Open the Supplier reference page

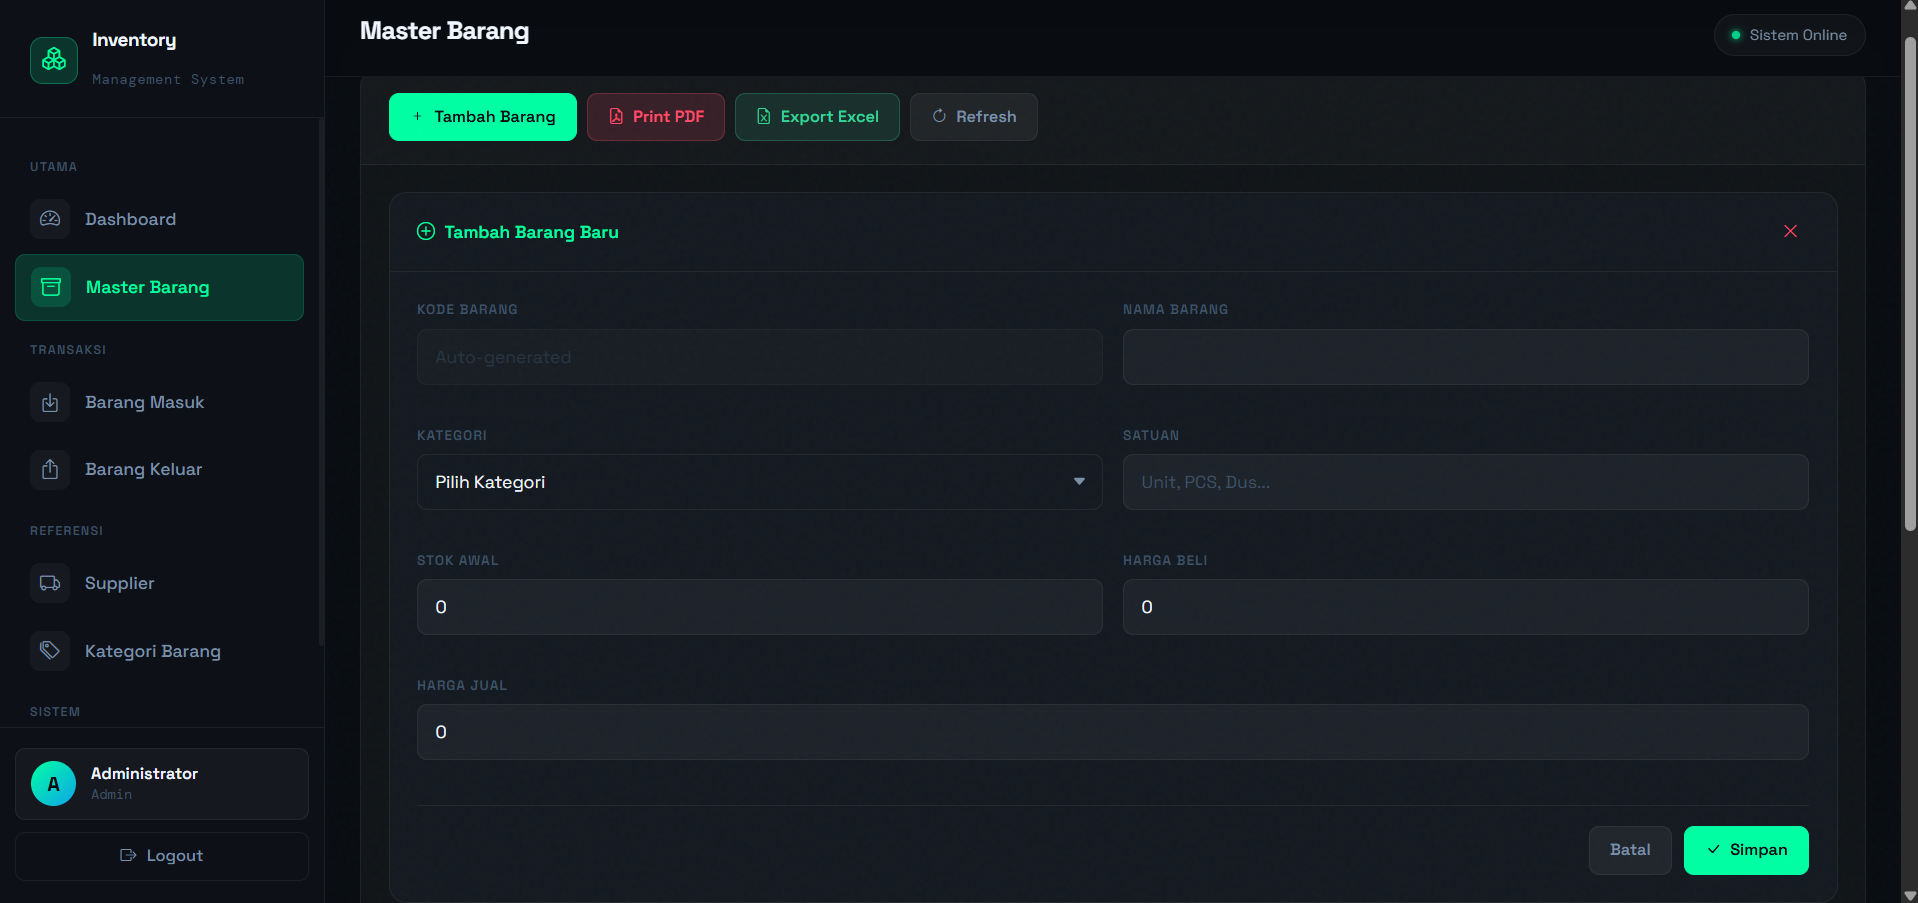click(x=160, y=583)
